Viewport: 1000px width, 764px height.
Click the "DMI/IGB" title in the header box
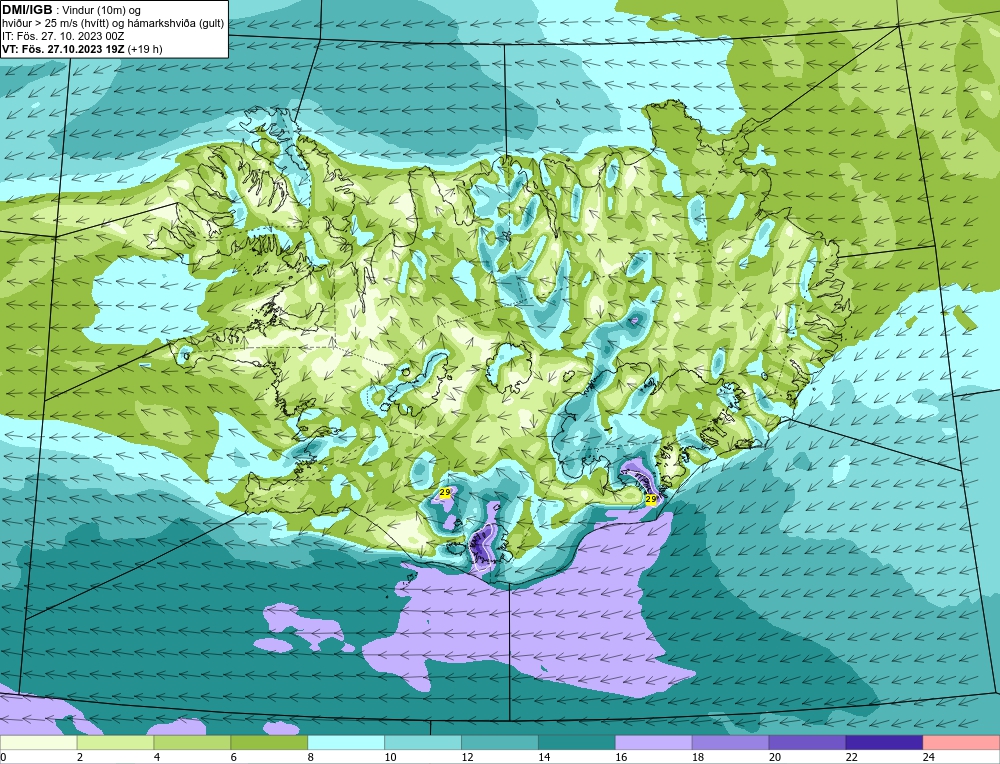point(27,10)
